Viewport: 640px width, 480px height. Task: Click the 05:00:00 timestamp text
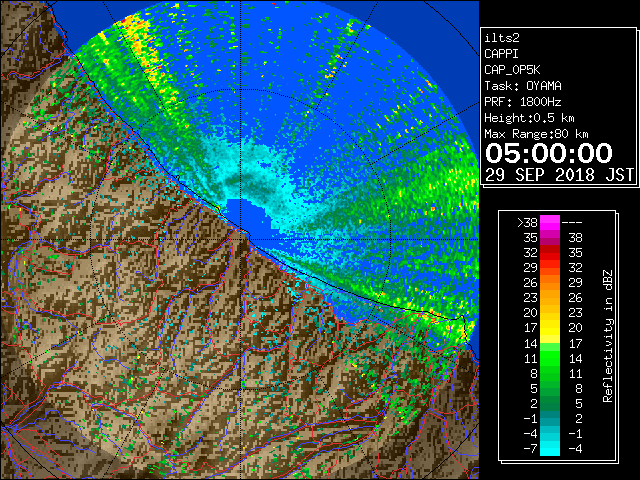[x=549, y=153]
